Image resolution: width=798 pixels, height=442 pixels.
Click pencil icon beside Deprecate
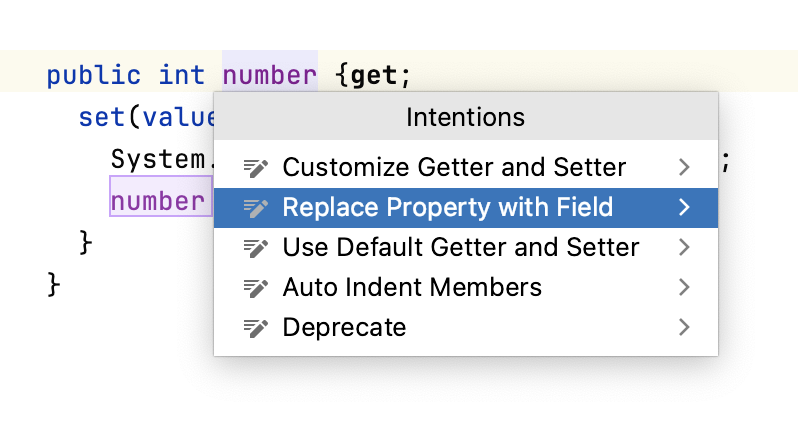(257, 327)
